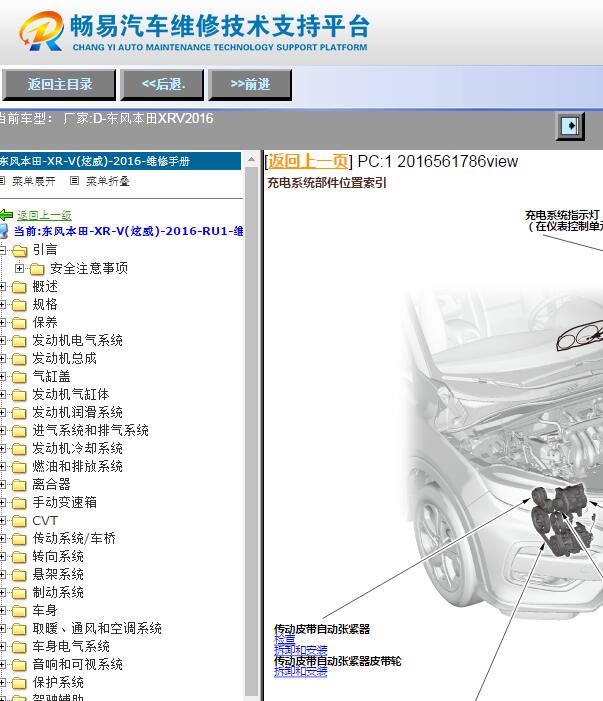Expand the 安全注意事项 node
Image resolution: width=603 pixels, height=701 pixels.
(19, 268)
